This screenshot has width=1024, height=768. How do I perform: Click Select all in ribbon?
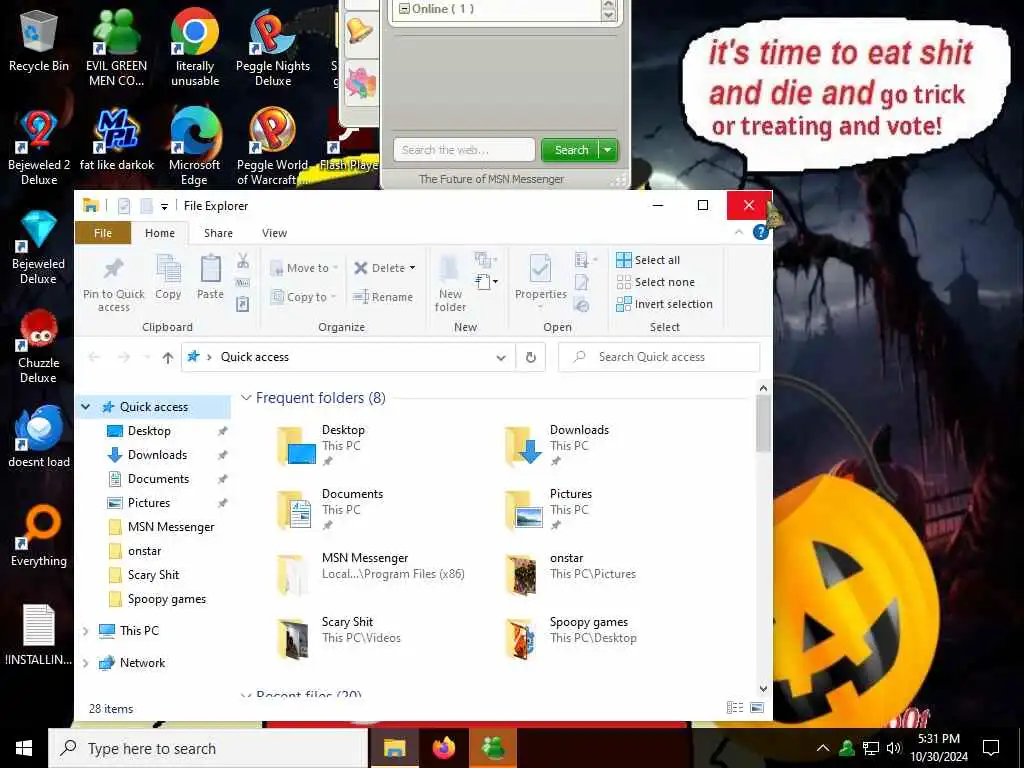pyautogui.click(x=648, y=260)
